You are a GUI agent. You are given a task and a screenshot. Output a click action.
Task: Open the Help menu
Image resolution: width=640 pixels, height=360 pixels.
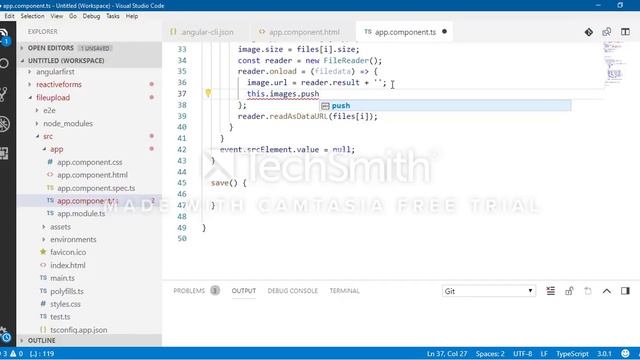pyautogui.click(x=131, y=16)
